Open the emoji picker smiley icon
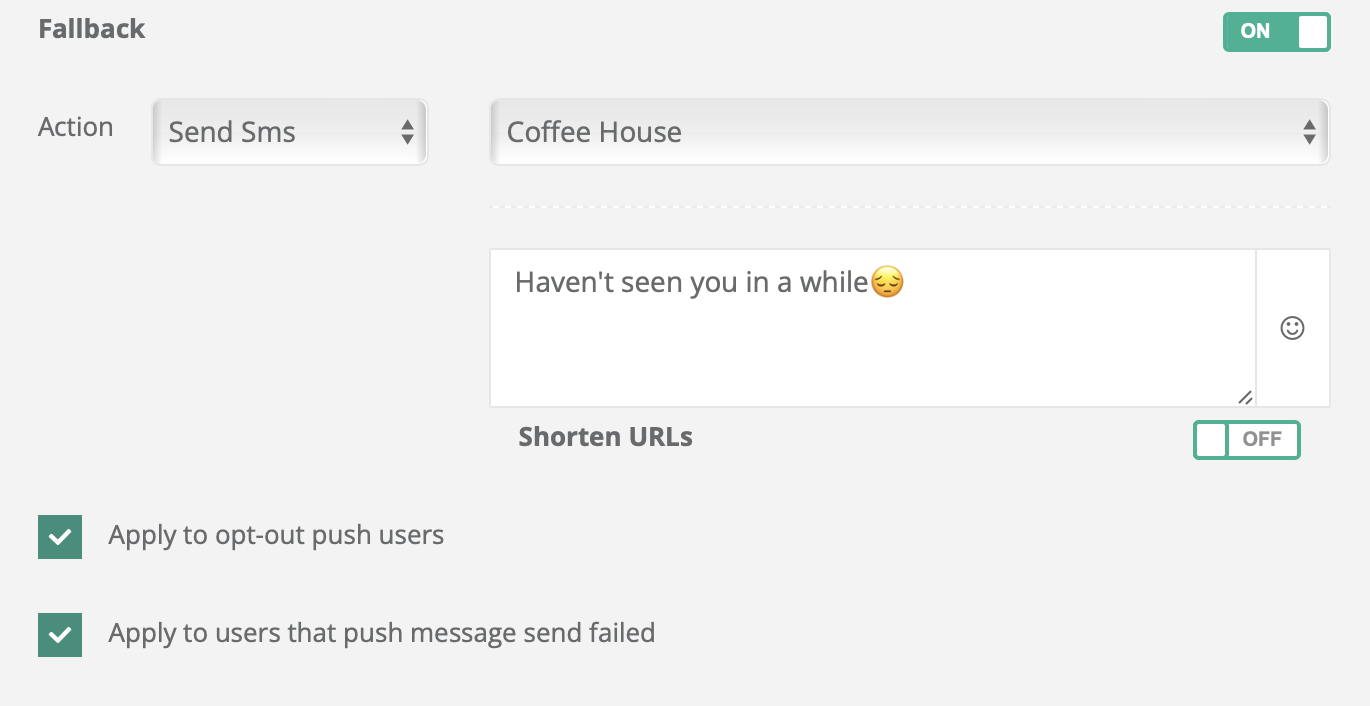Viewport: 1370px width, 706px height. pos(1292,328)
